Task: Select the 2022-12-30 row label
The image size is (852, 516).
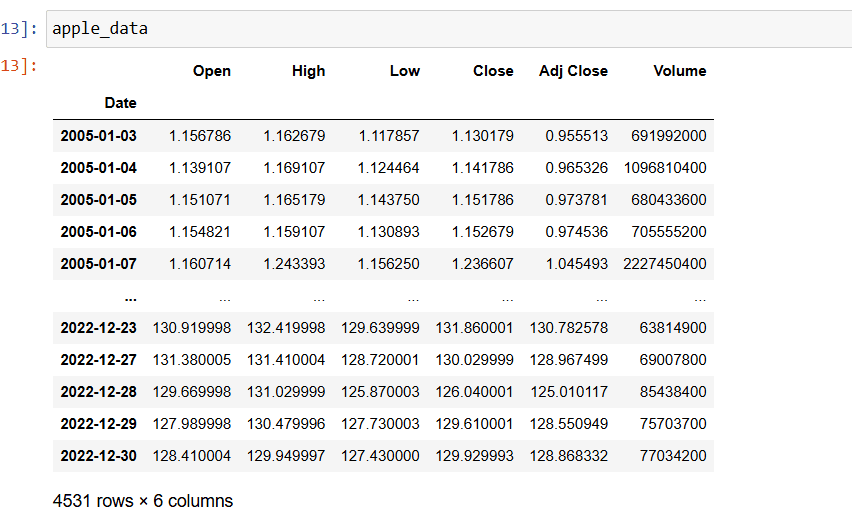Action: coord(98,456)
